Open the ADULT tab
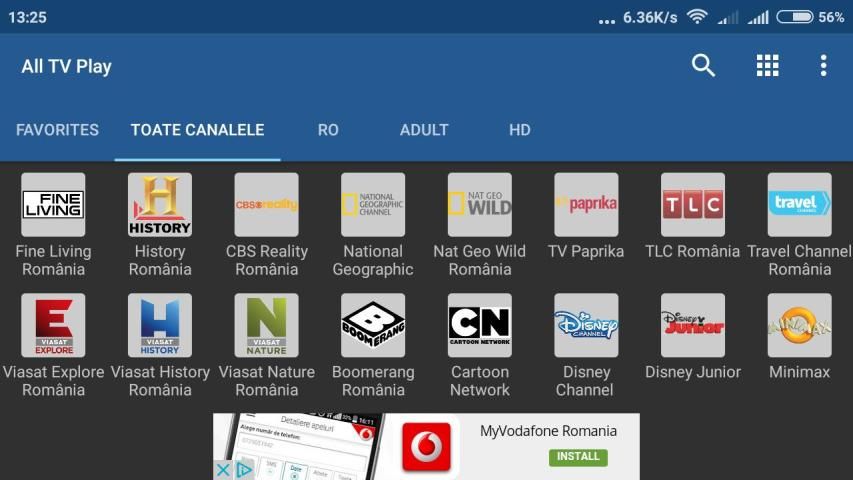Viewport: 853px width, 480px height. pos(424,130)
